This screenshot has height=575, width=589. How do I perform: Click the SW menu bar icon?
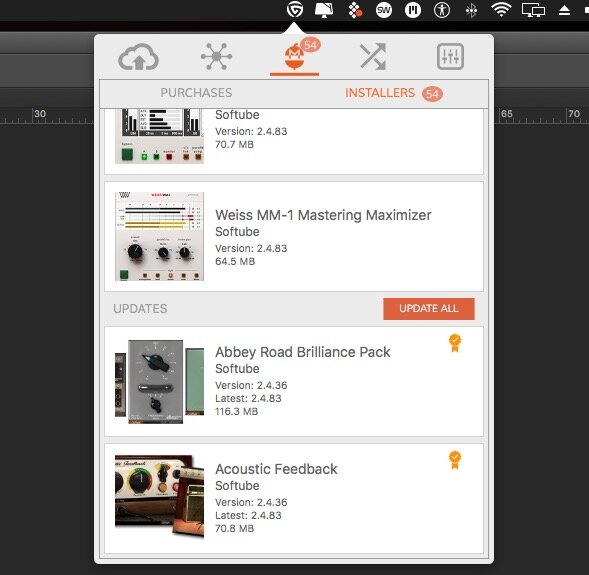(x=384, y=10)
